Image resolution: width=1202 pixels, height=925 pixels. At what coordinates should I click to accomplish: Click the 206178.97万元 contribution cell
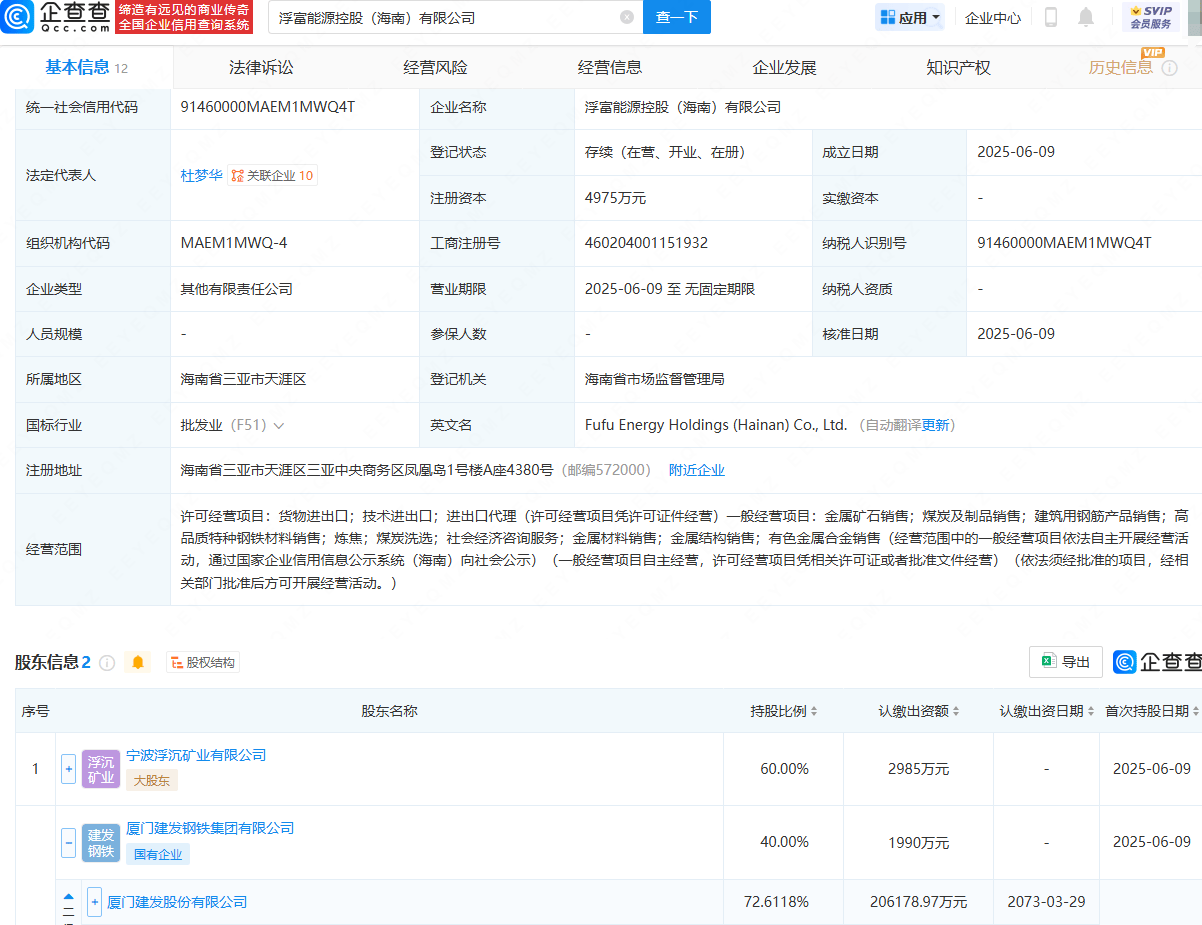tap(919, 902)
